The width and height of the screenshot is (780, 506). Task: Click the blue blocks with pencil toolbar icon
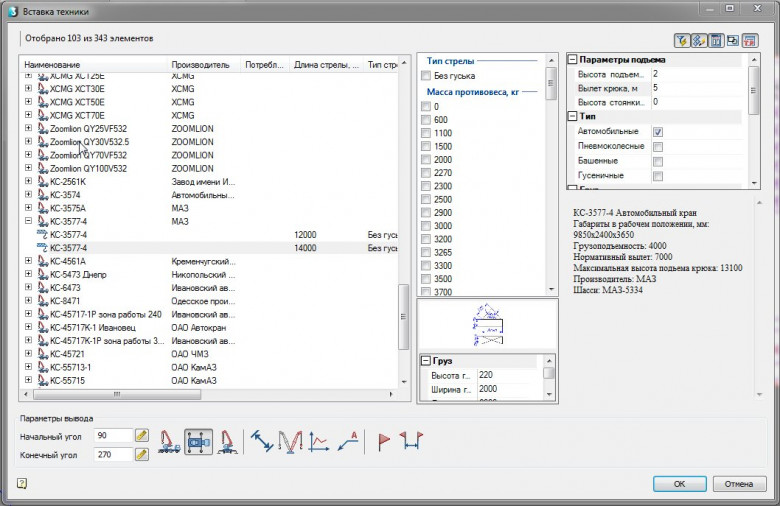(699, 41)
